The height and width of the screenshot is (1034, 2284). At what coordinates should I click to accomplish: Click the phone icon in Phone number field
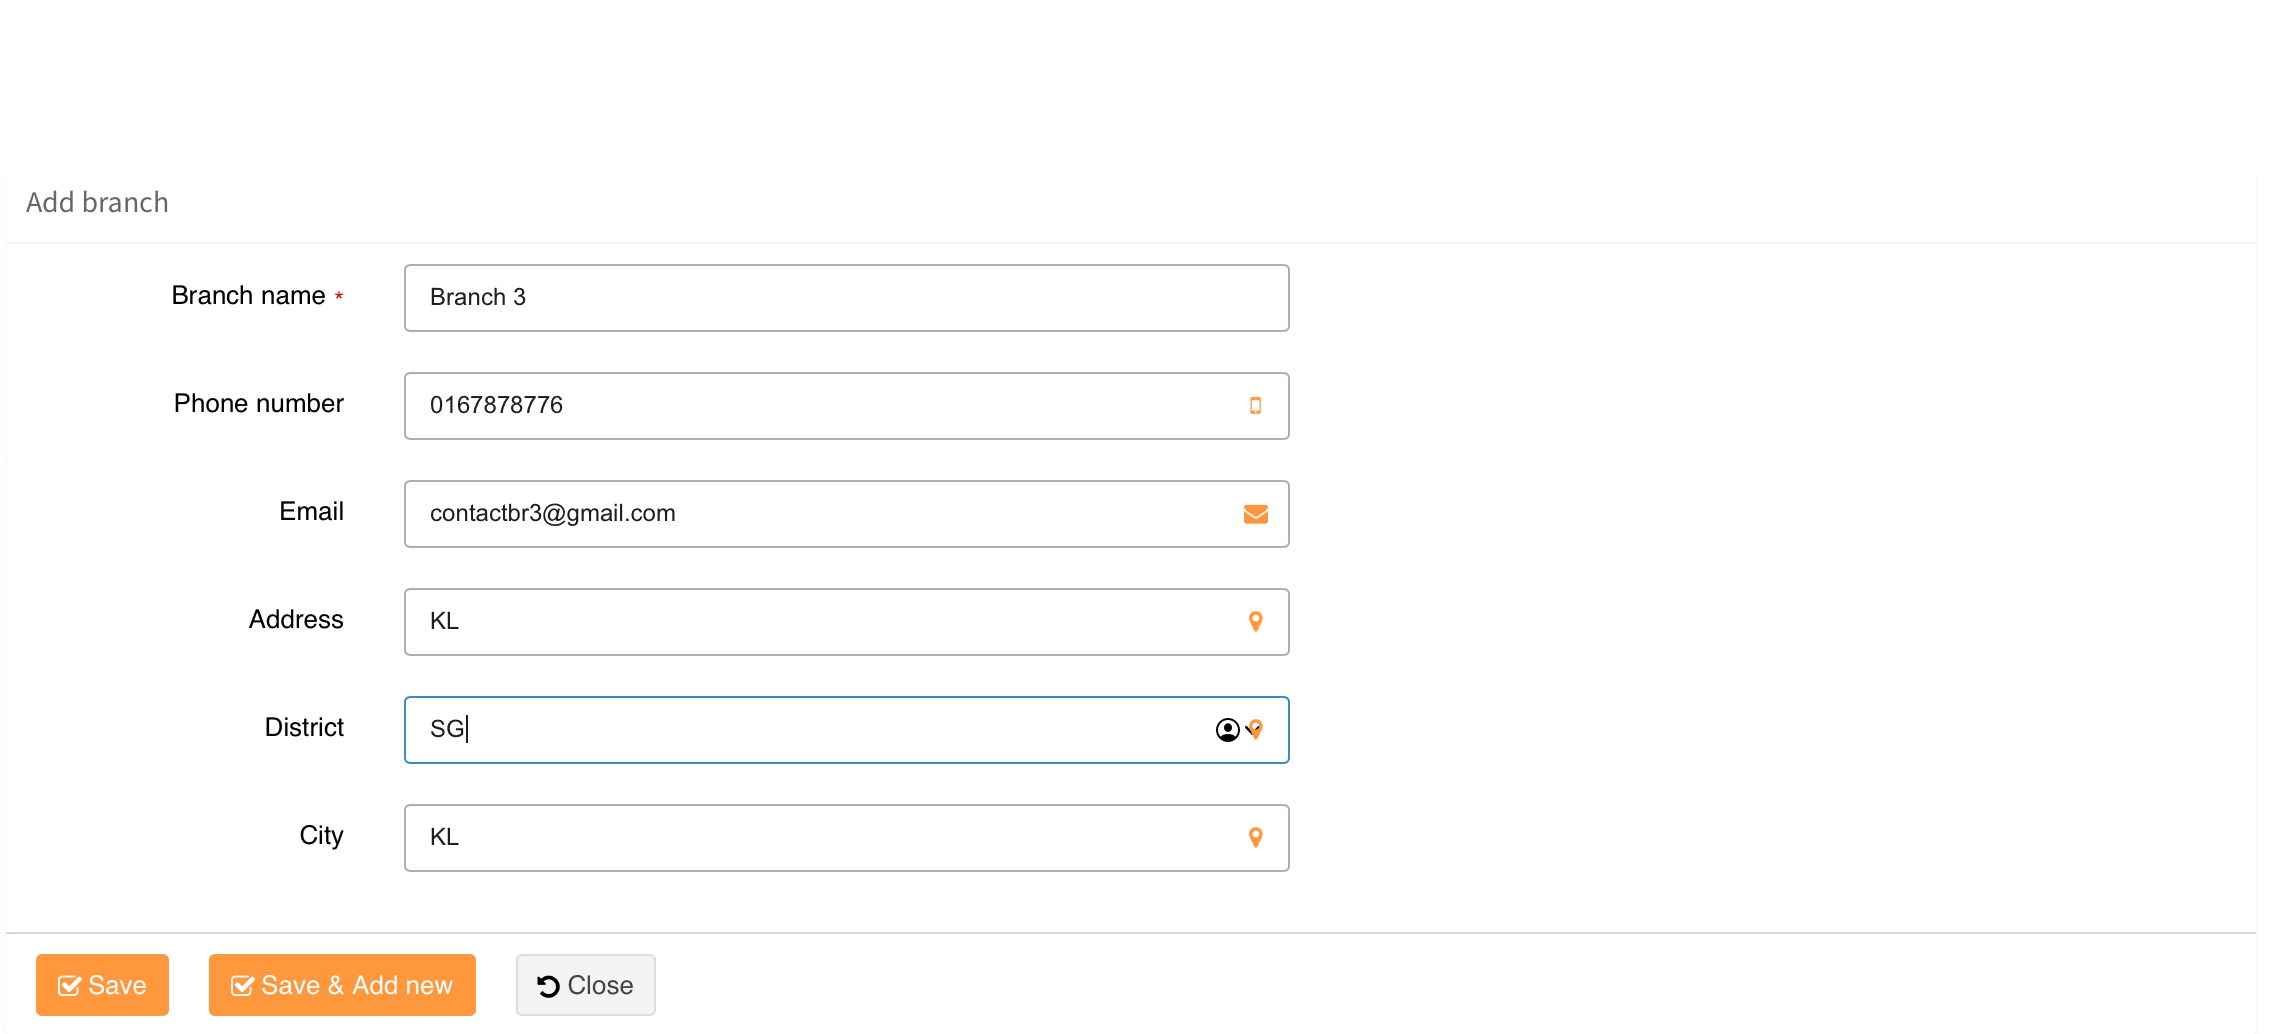[x=1255, y=406]
